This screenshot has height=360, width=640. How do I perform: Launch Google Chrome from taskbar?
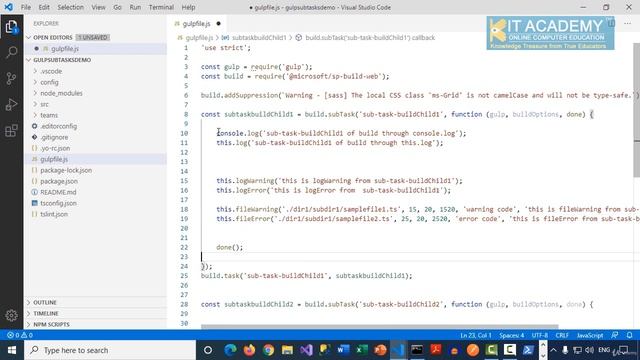268,350
